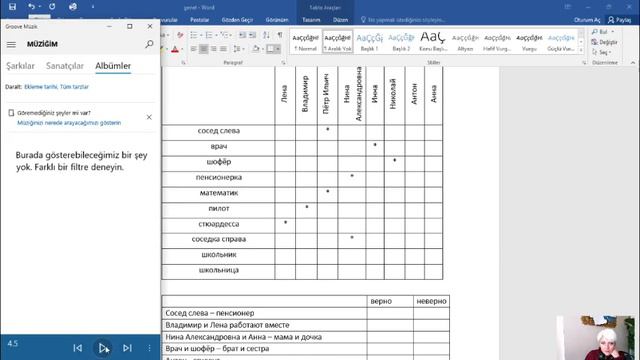Open the 'Tüm tarzlar' genre filter
Screen dimensions: 640x360
tap(74, 87)
